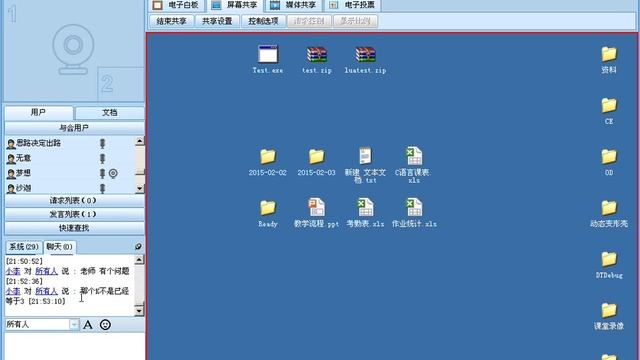Viewport: 640px width, 360px height.
Task: Select the 2015-02-03 folder
Action: (x=316, y=162)
